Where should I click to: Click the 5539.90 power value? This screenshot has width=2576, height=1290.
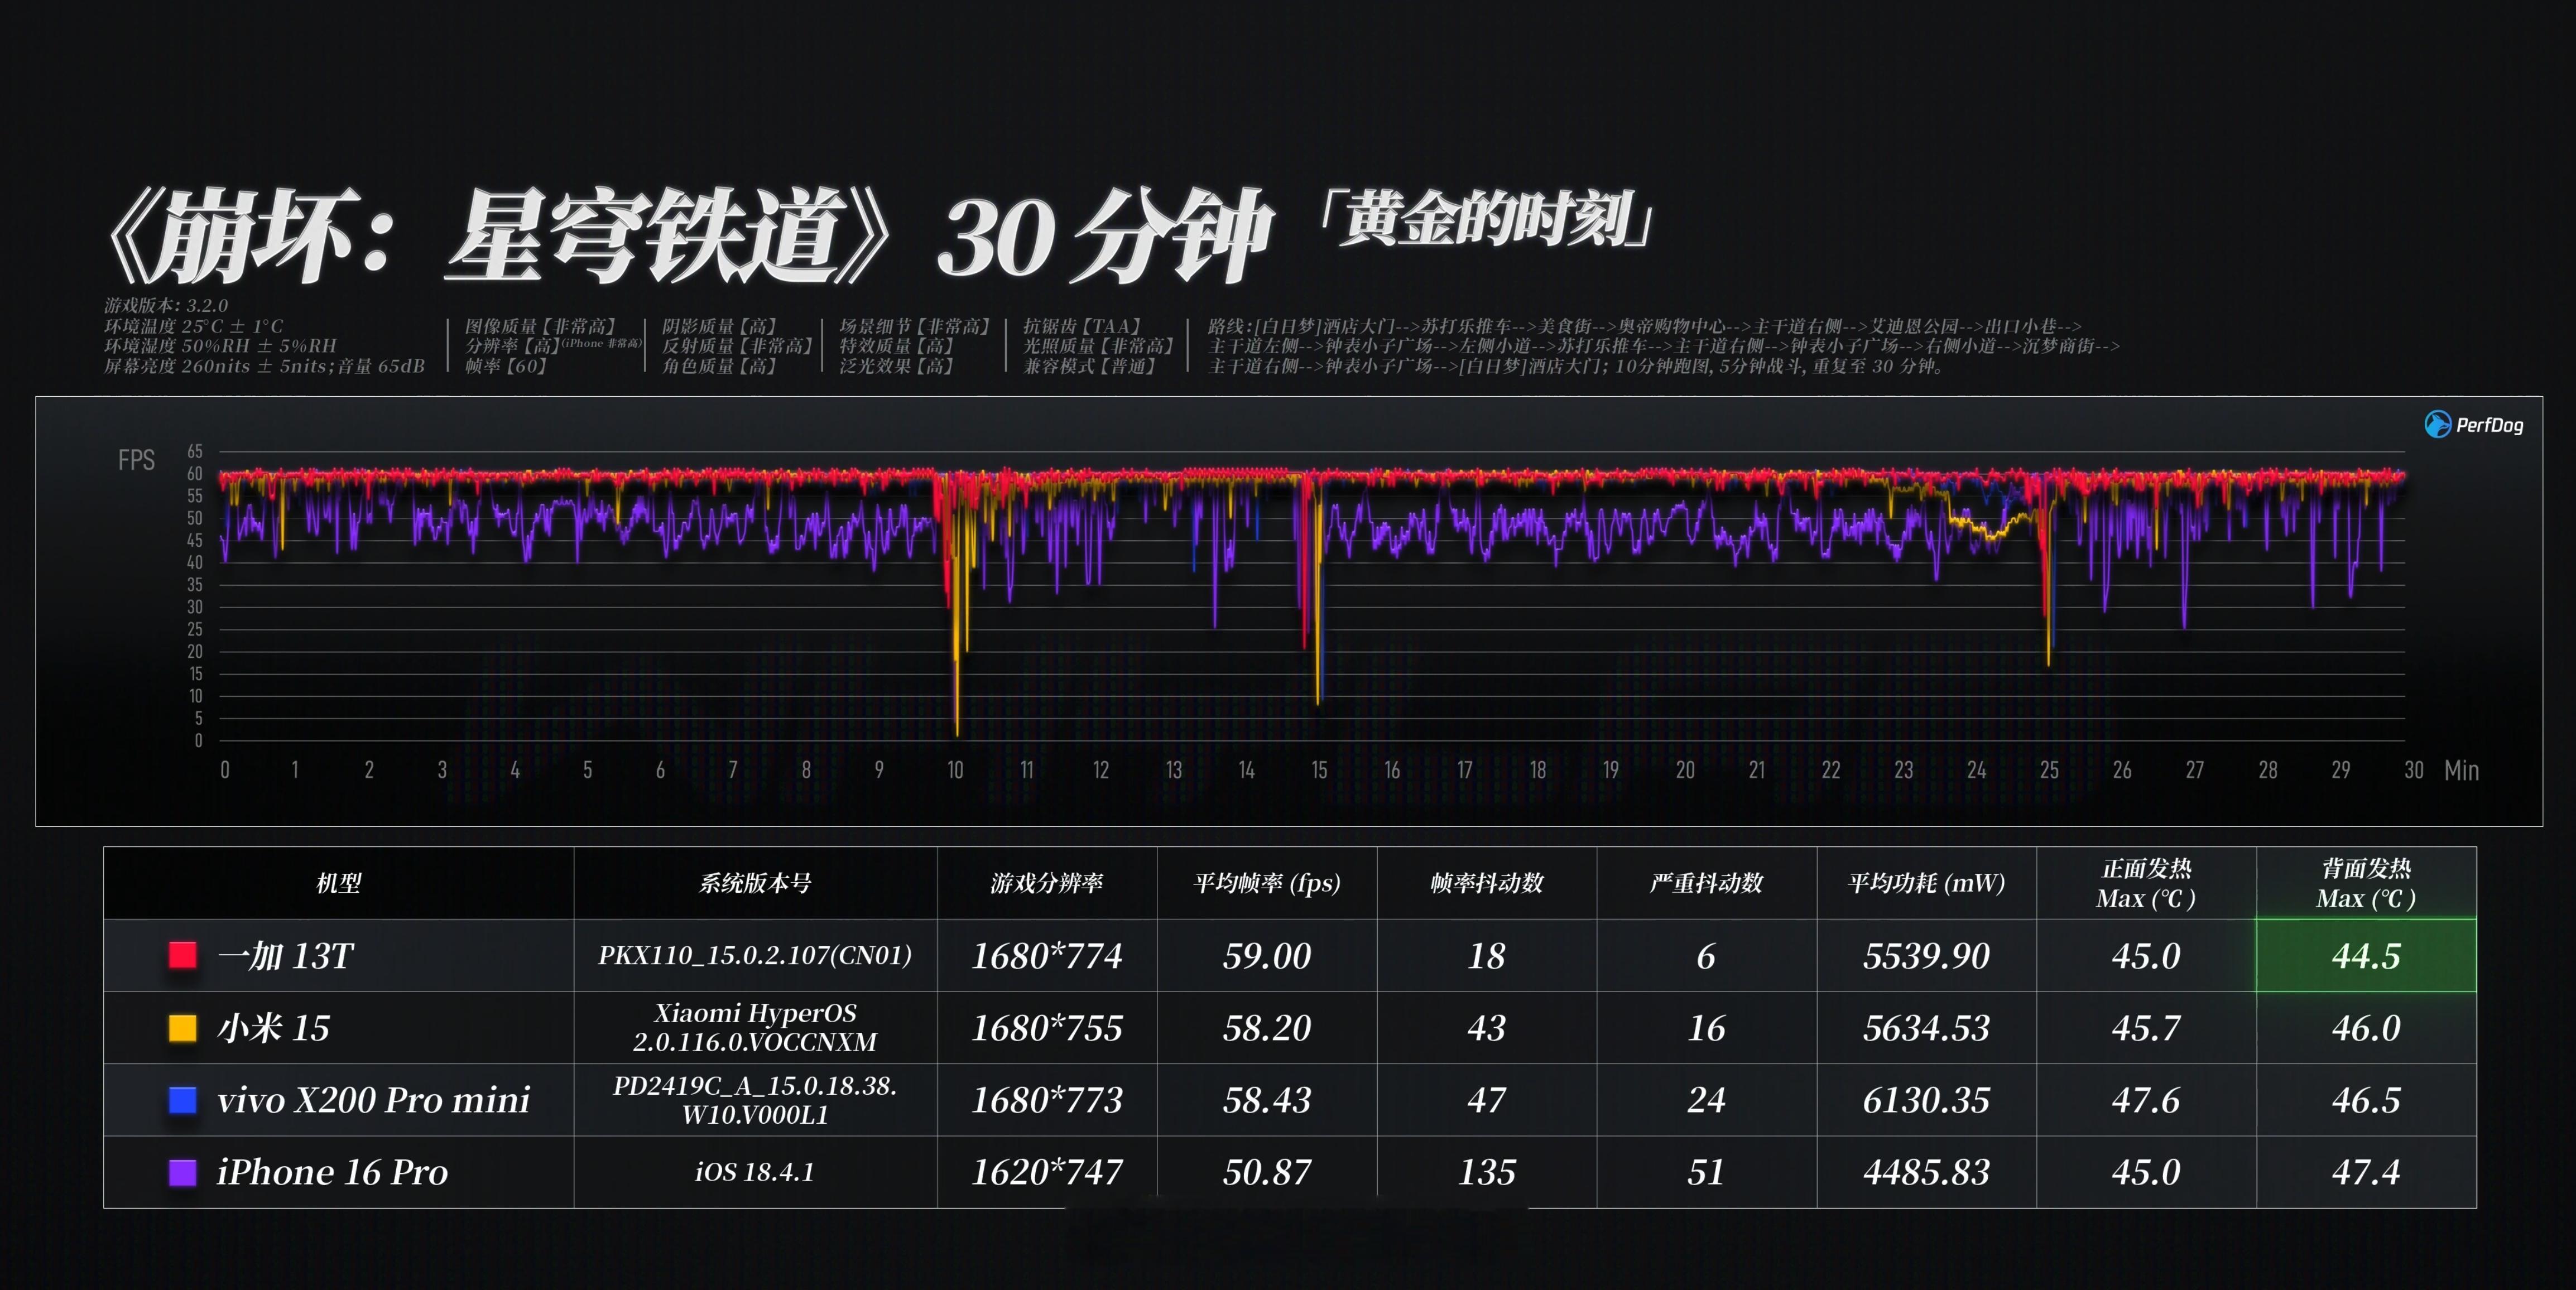tap(1926, 956)
